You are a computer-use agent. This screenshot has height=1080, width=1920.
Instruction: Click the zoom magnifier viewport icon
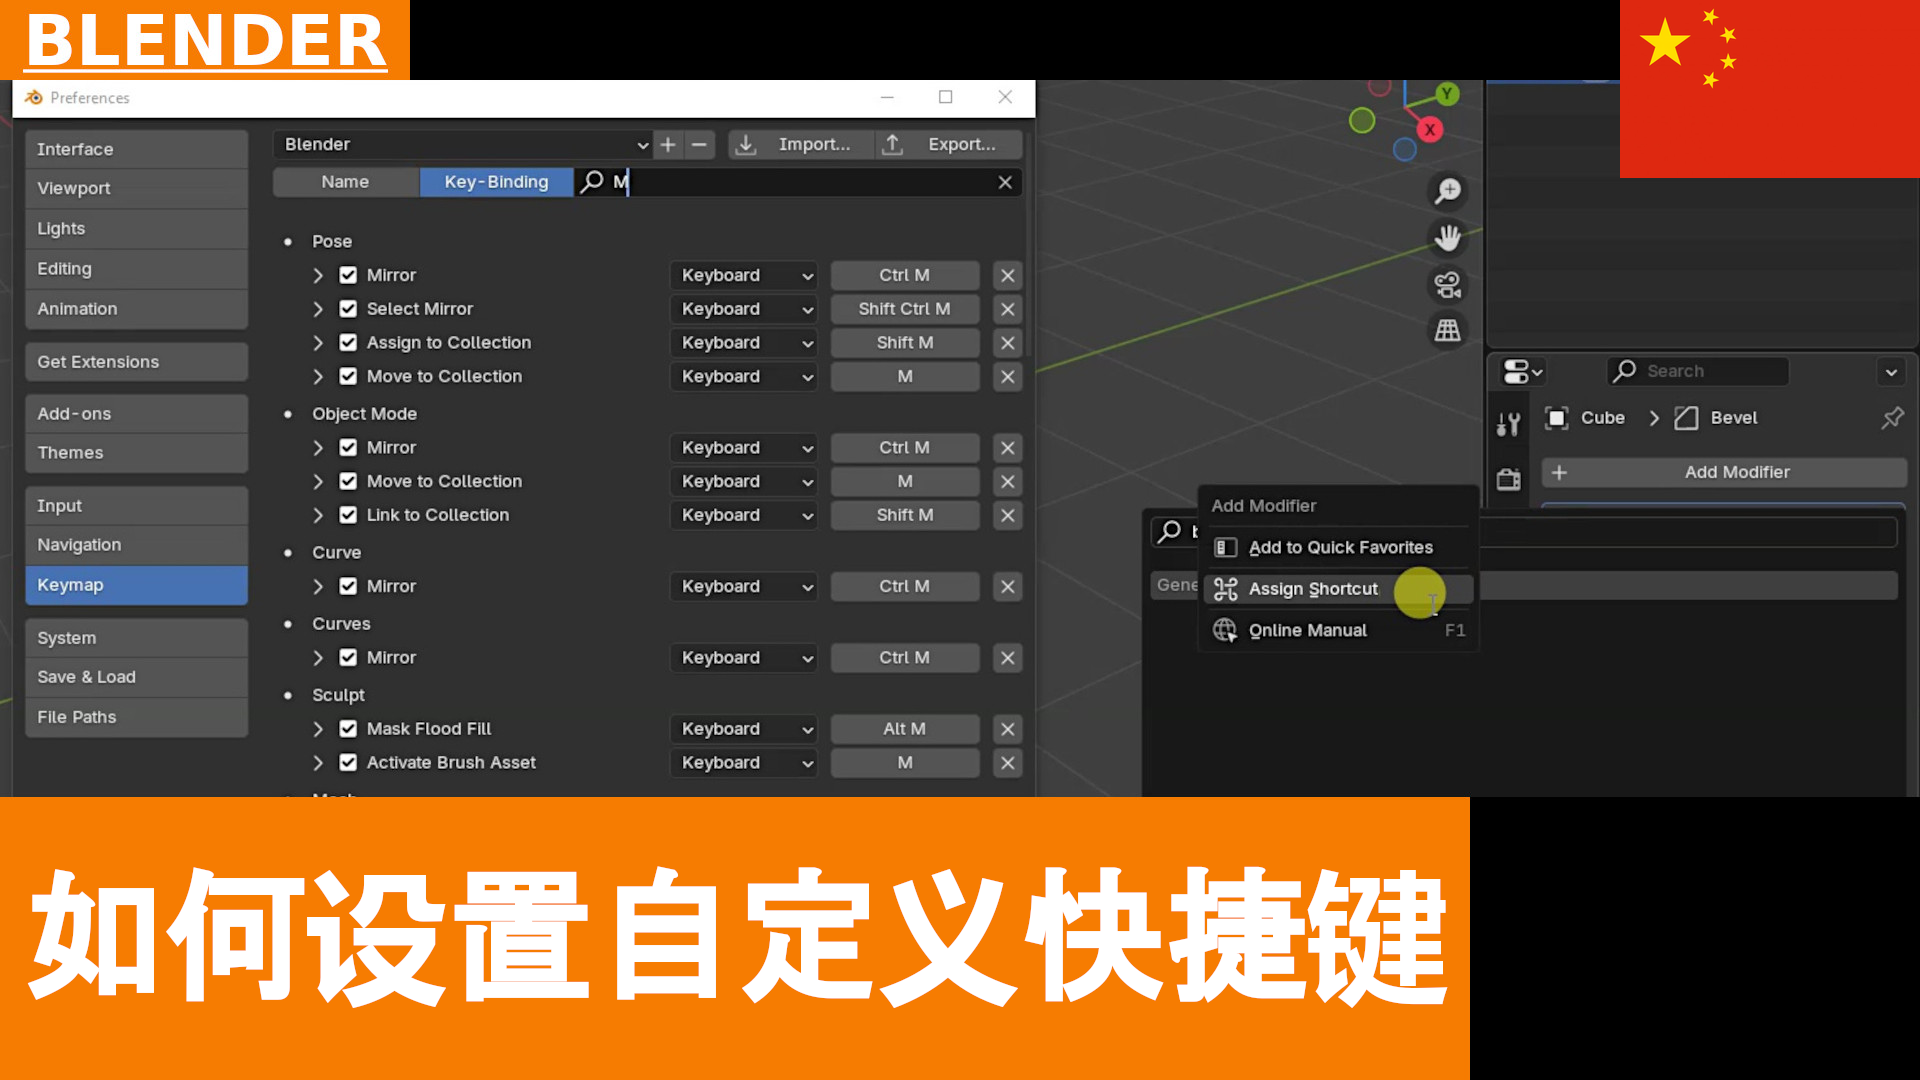(1447, 190)
